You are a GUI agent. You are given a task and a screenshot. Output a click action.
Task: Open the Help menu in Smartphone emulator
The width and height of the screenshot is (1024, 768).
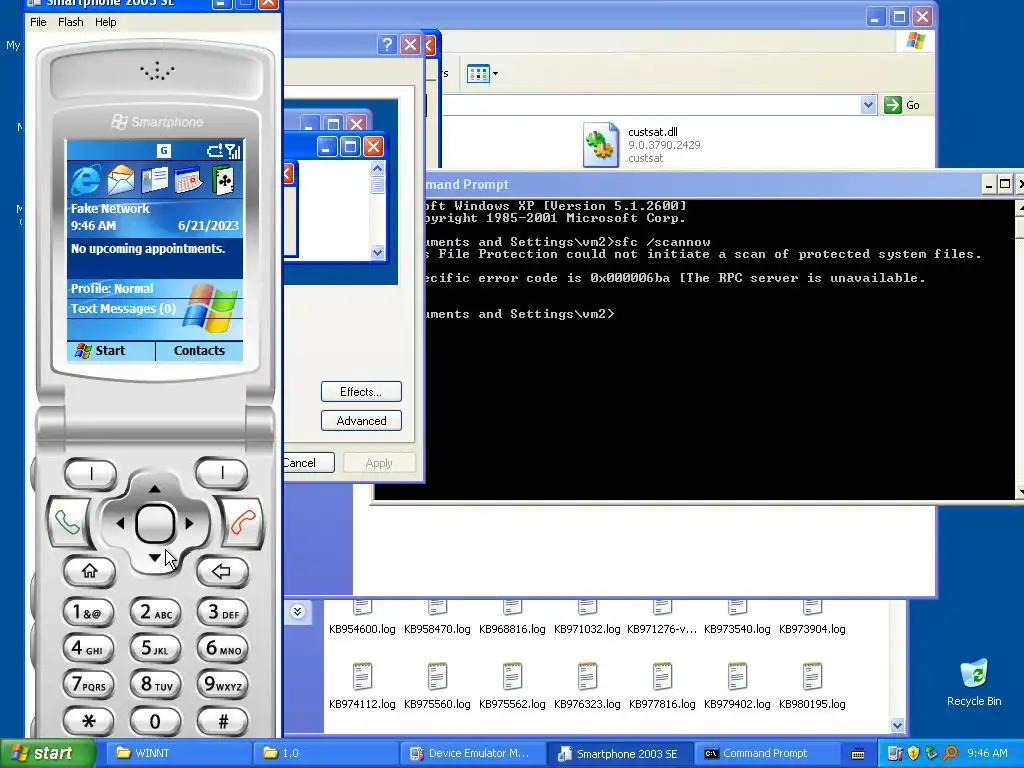106,22
